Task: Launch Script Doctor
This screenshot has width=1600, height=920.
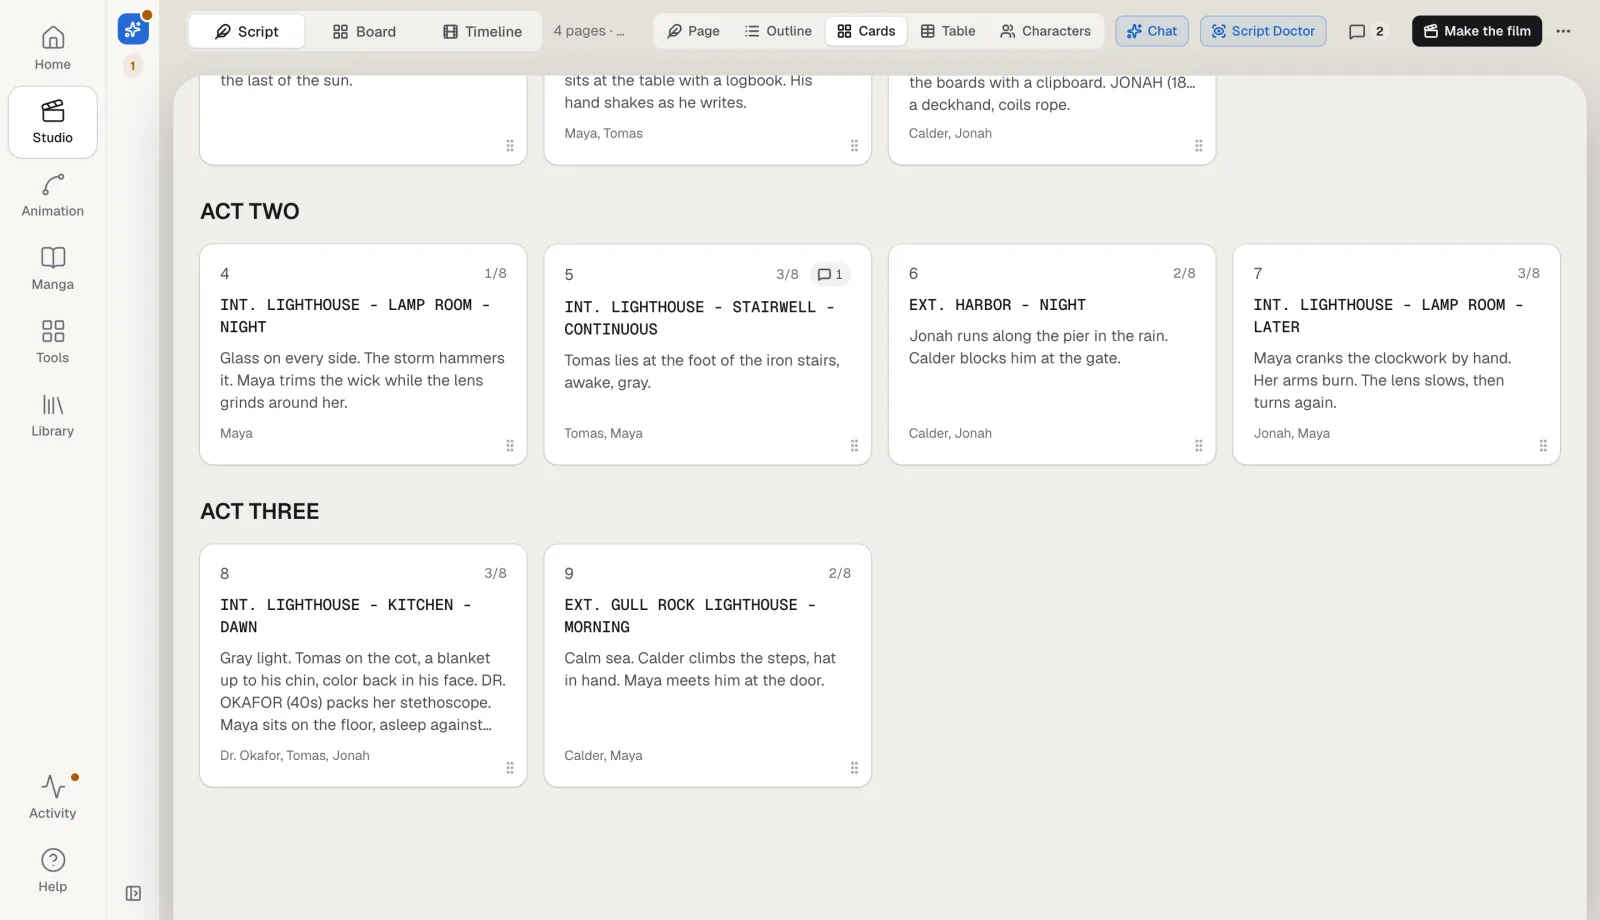Action: tap(1263, 31)
